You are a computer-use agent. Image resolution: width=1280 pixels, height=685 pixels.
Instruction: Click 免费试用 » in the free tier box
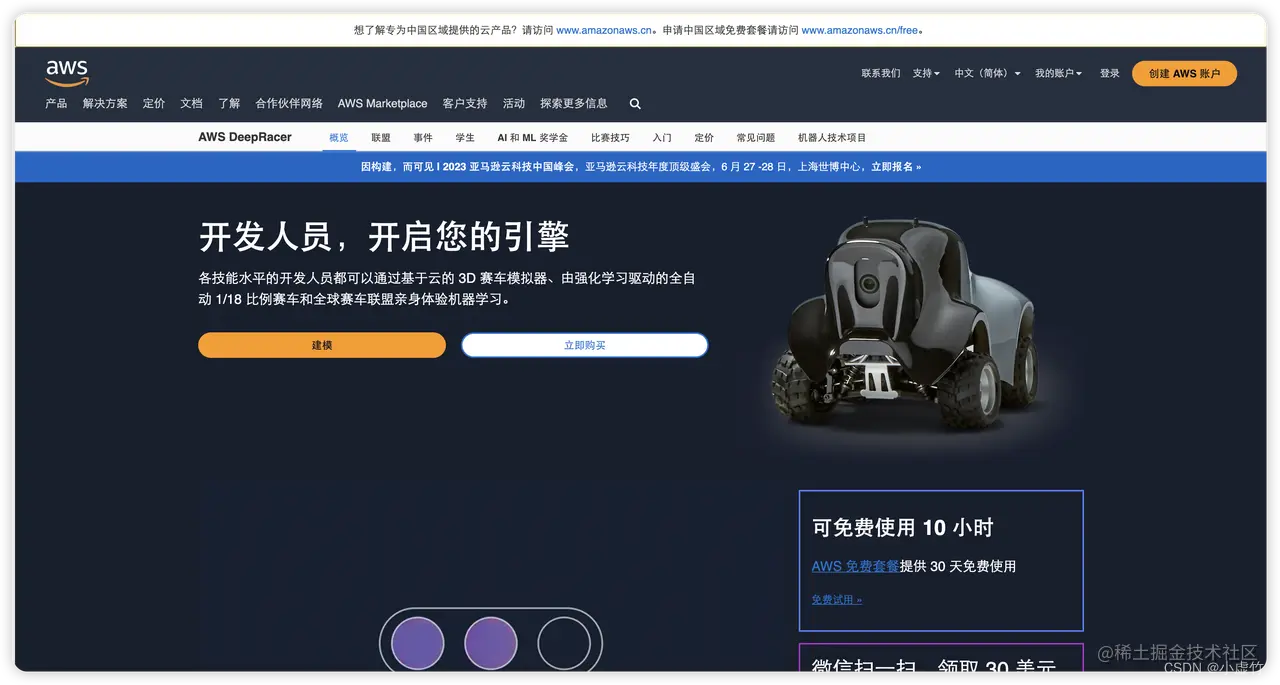pyautogui.click(x=836, y=599)
